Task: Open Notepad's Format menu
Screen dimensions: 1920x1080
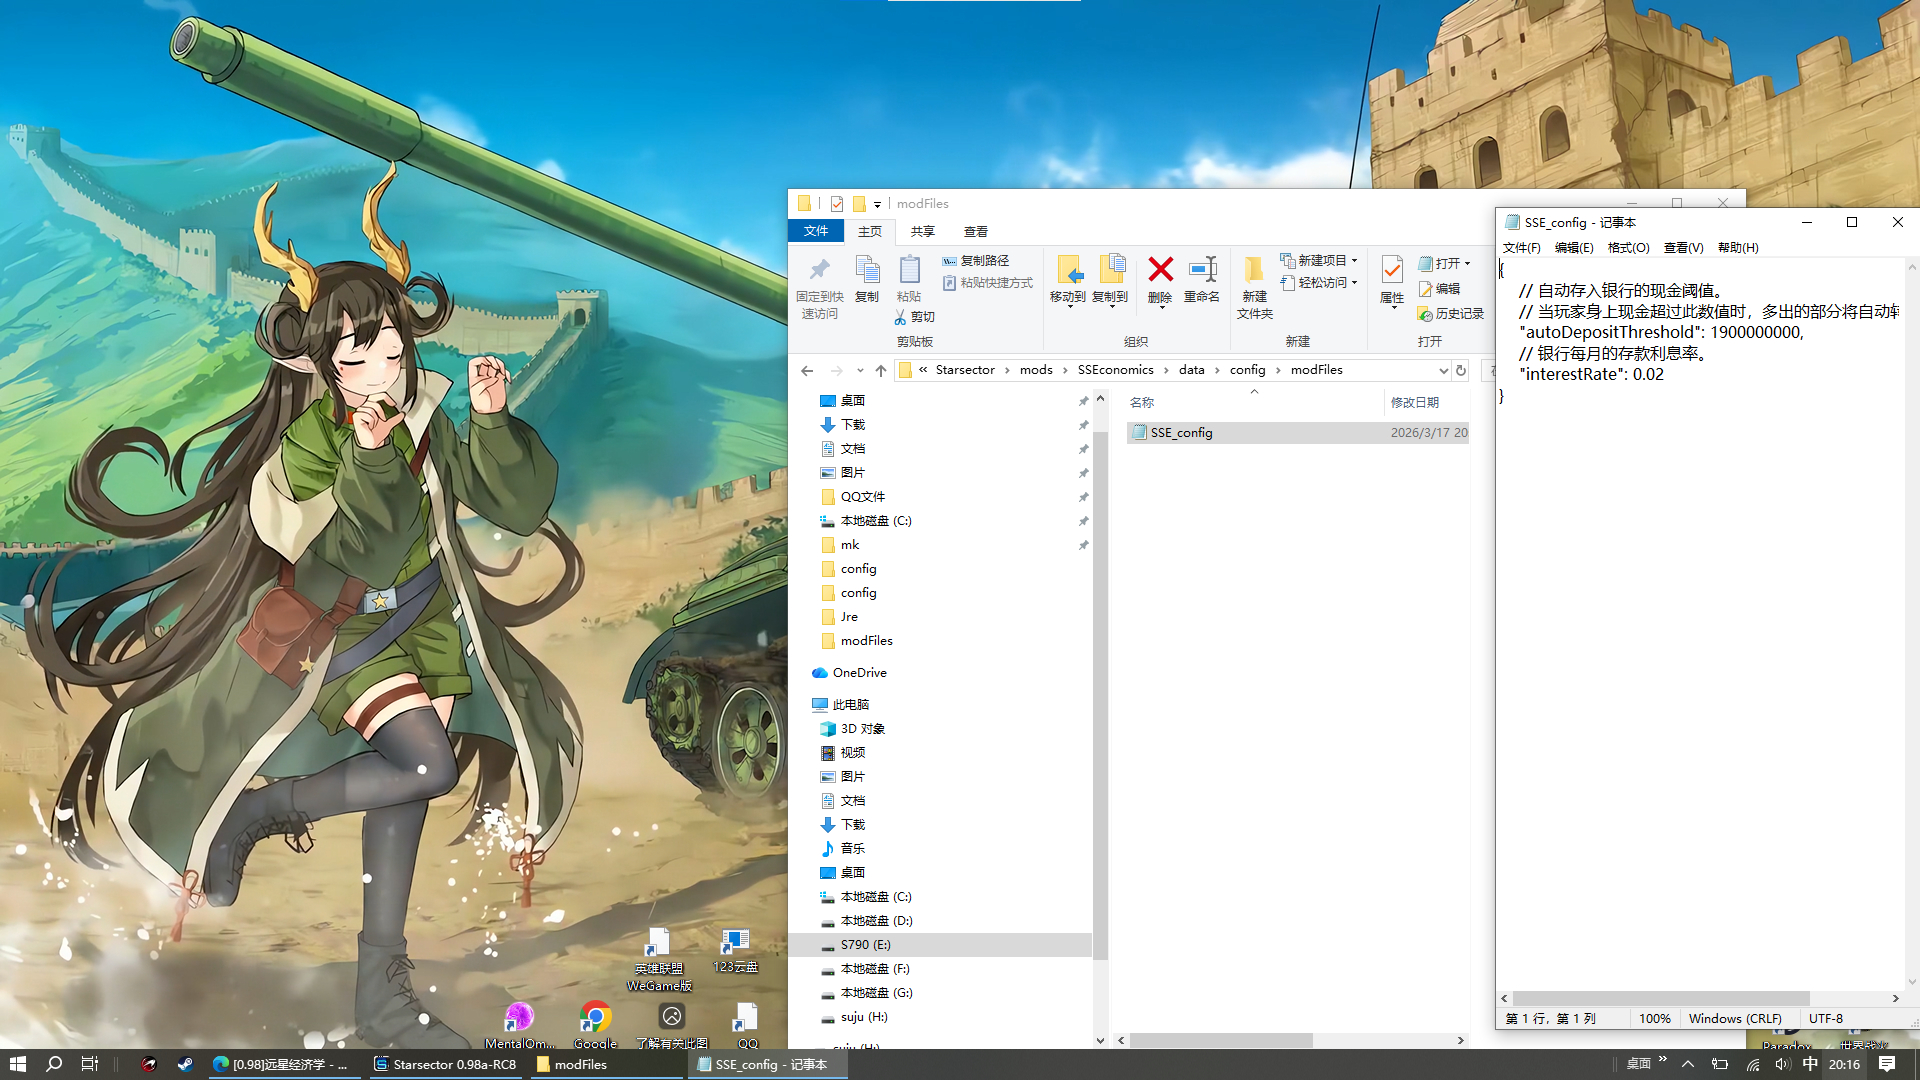Action: (1628, 247)
